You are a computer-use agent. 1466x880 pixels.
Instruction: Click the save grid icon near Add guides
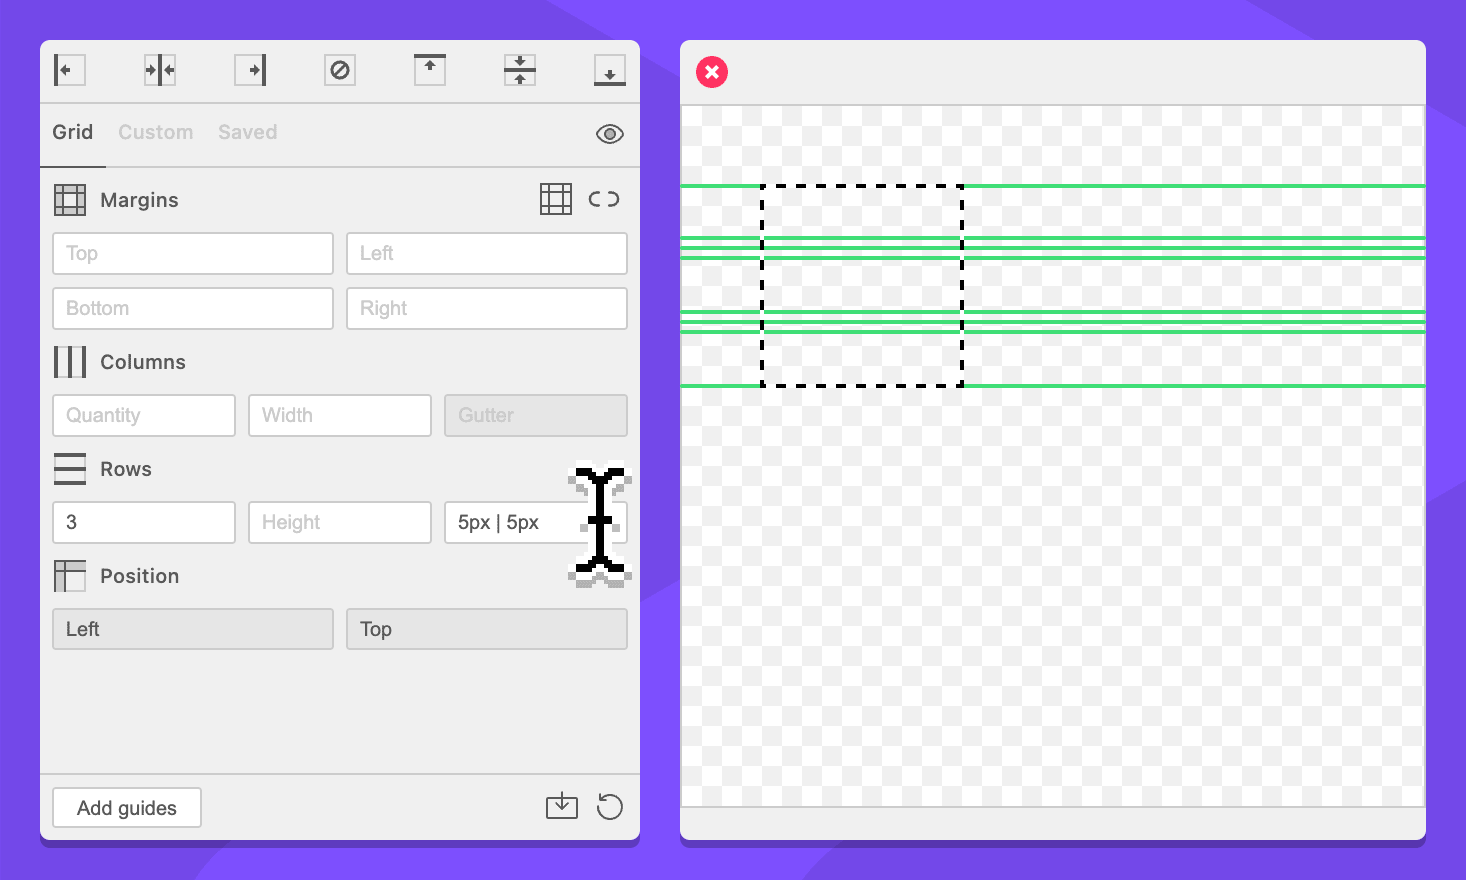562,806
